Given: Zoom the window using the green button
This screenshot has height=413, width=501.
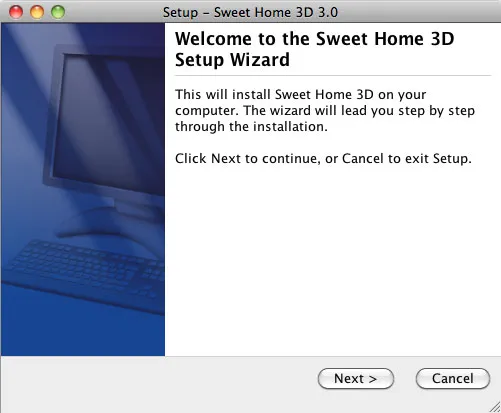Looking at the screenshot, I should click(x=58, y=12).
